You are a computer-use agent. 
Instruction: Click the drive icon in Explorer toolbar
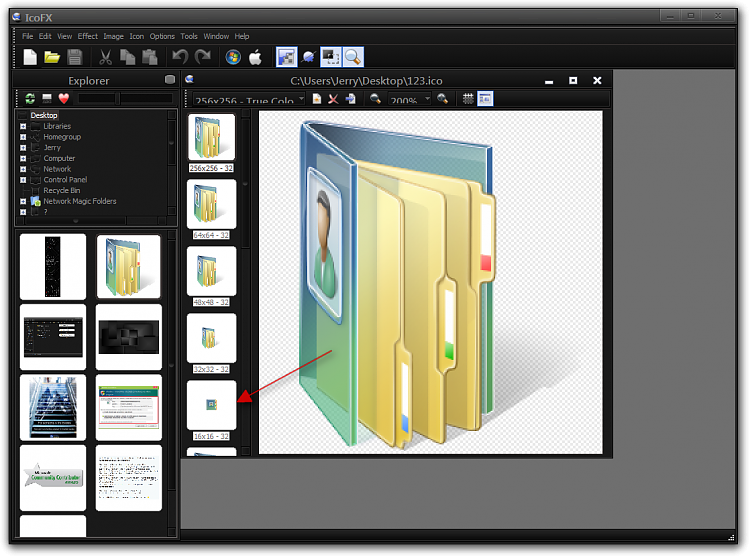click(47, 98)
